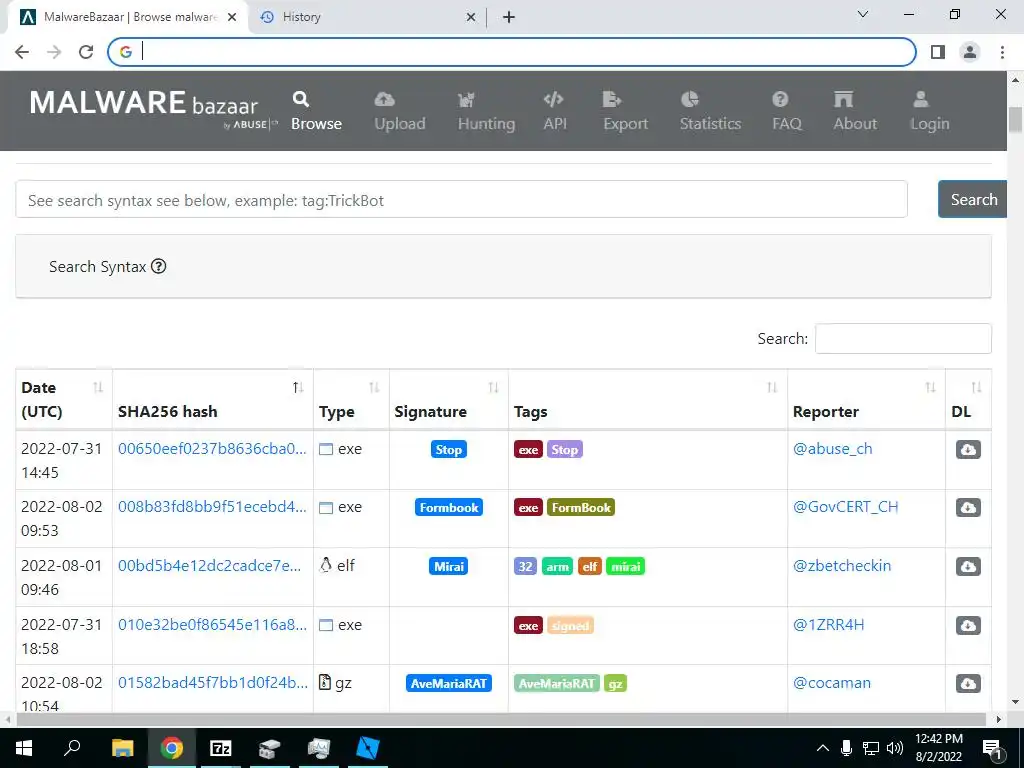This screenshot has height=768, width=1024.
Task: Click the olive FormBook tag
Action: (x=581, y=507)
